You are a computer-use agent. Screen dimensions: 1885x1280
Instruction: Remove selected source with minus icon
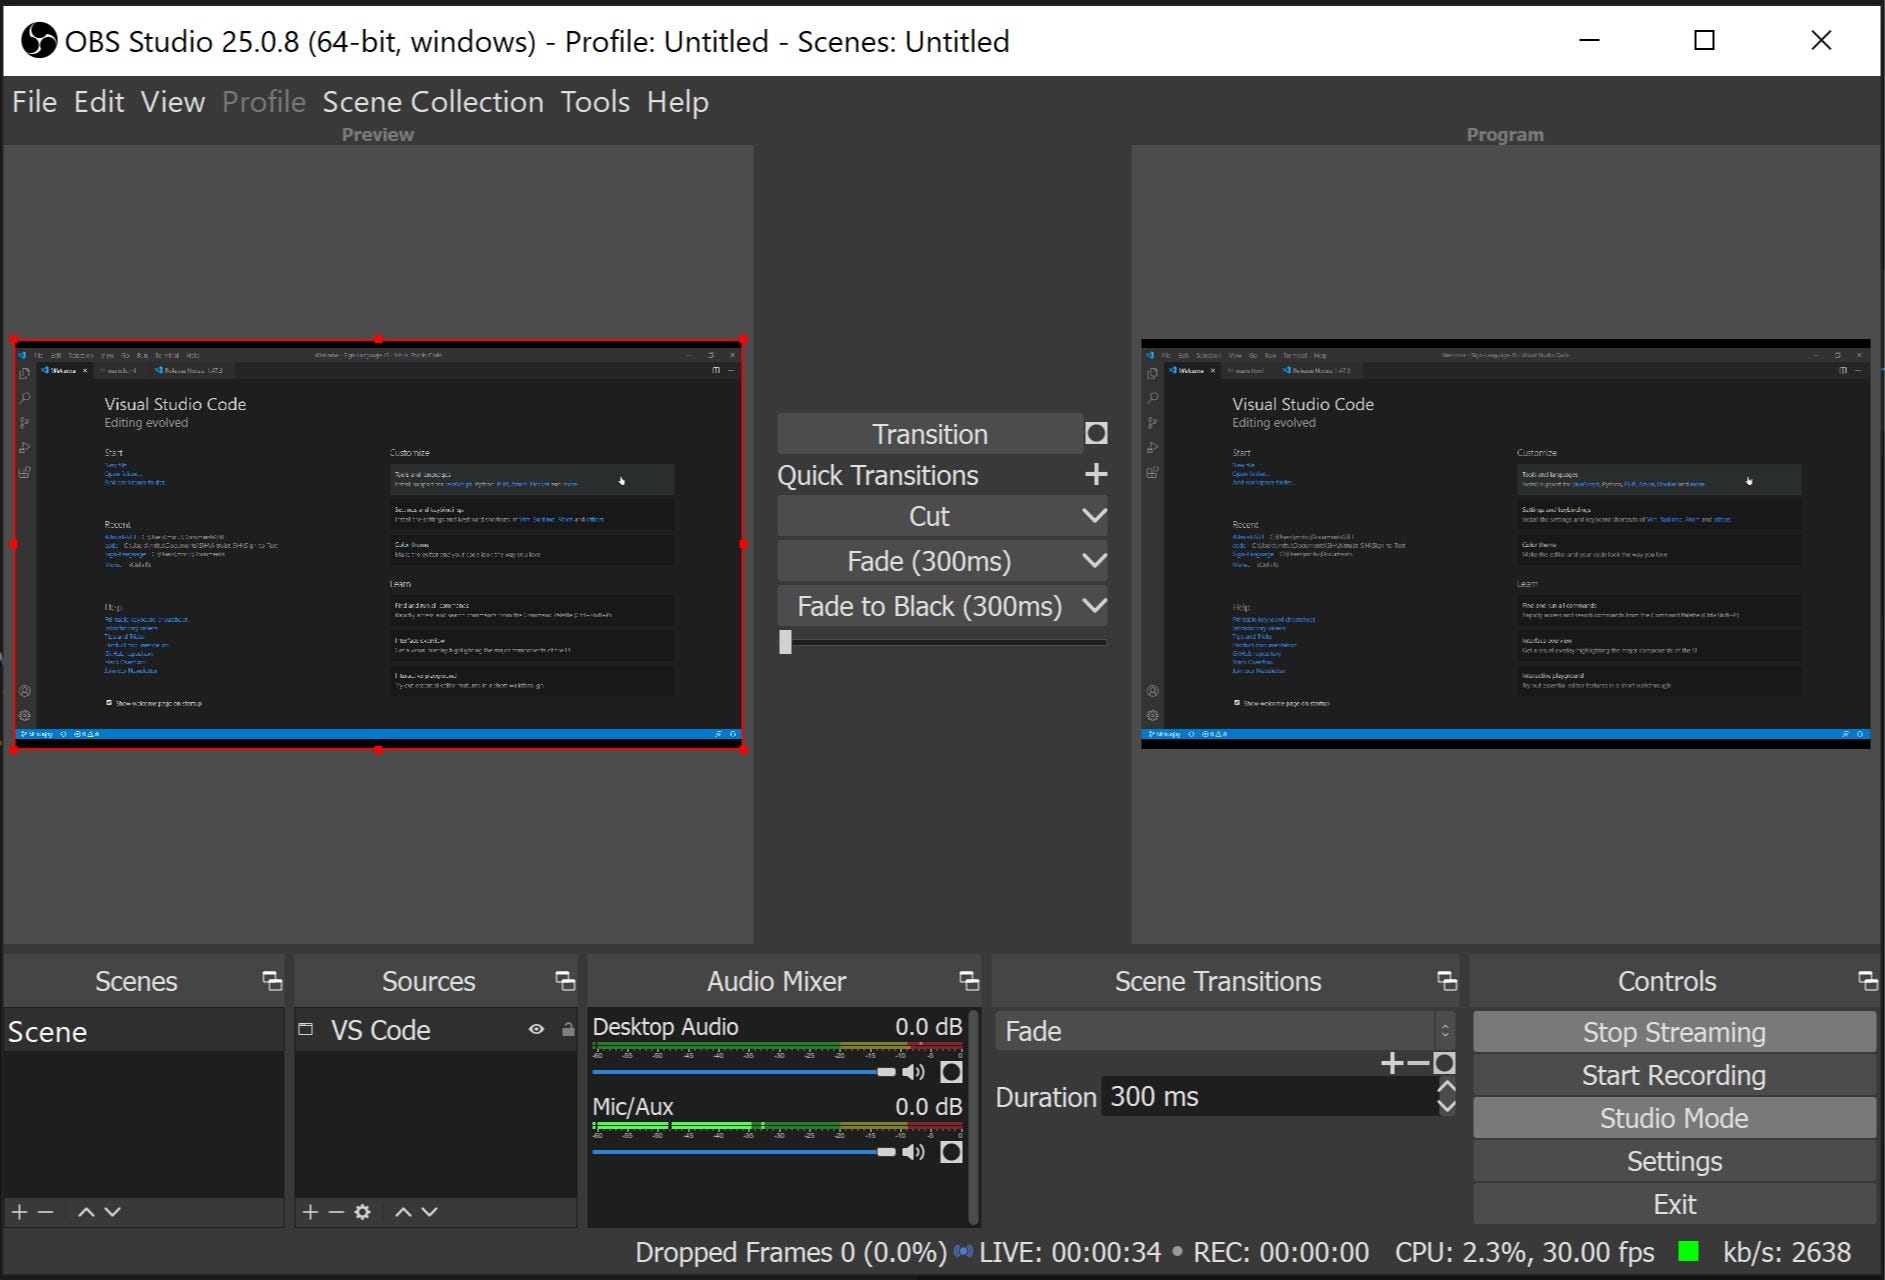[x=337, y=1211]
